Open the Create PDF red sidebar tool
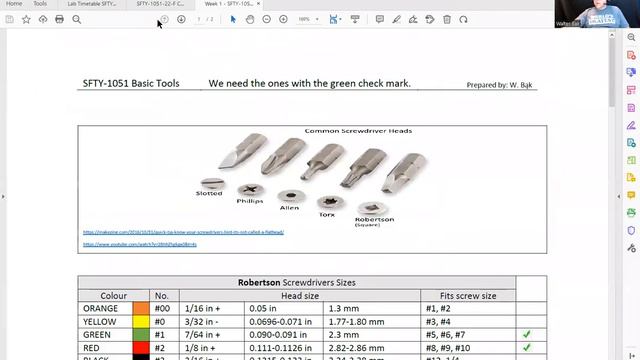Image resolution: width=640 pixels, height=360 pixels. pos(631,55)
